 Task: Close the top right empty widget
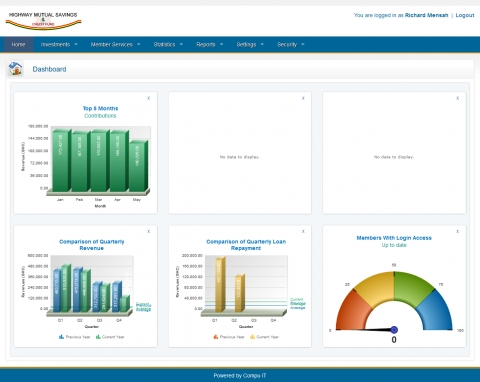pyautogui.click(x=458, y=98)
